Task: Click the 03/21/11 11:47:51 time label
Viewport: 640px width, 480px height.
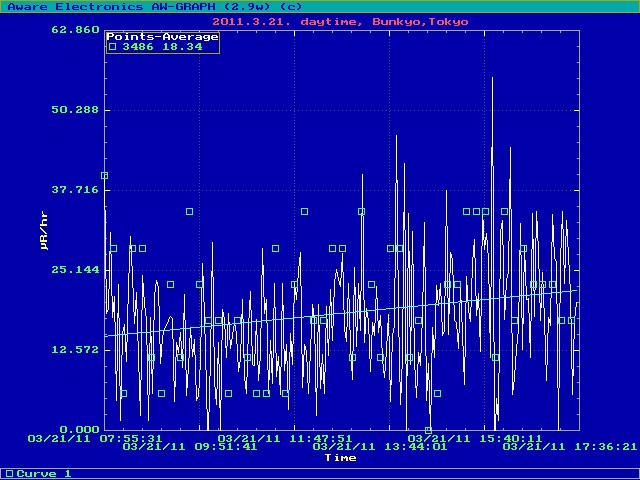Action: coord(284,438)
